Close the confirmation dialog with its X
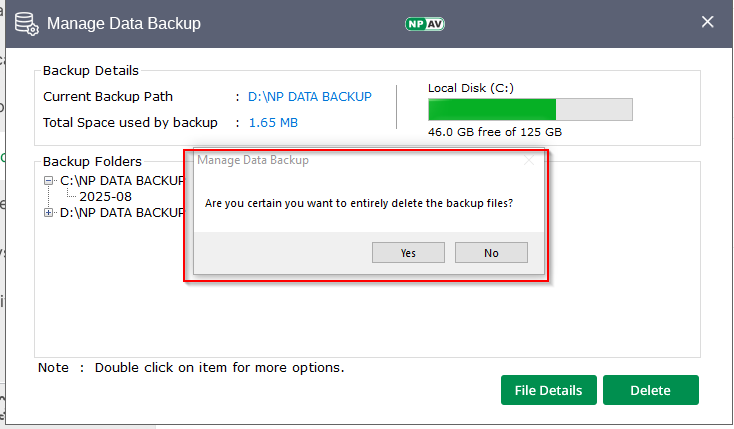This screenshot has height=429, width=734. [530, 160]
